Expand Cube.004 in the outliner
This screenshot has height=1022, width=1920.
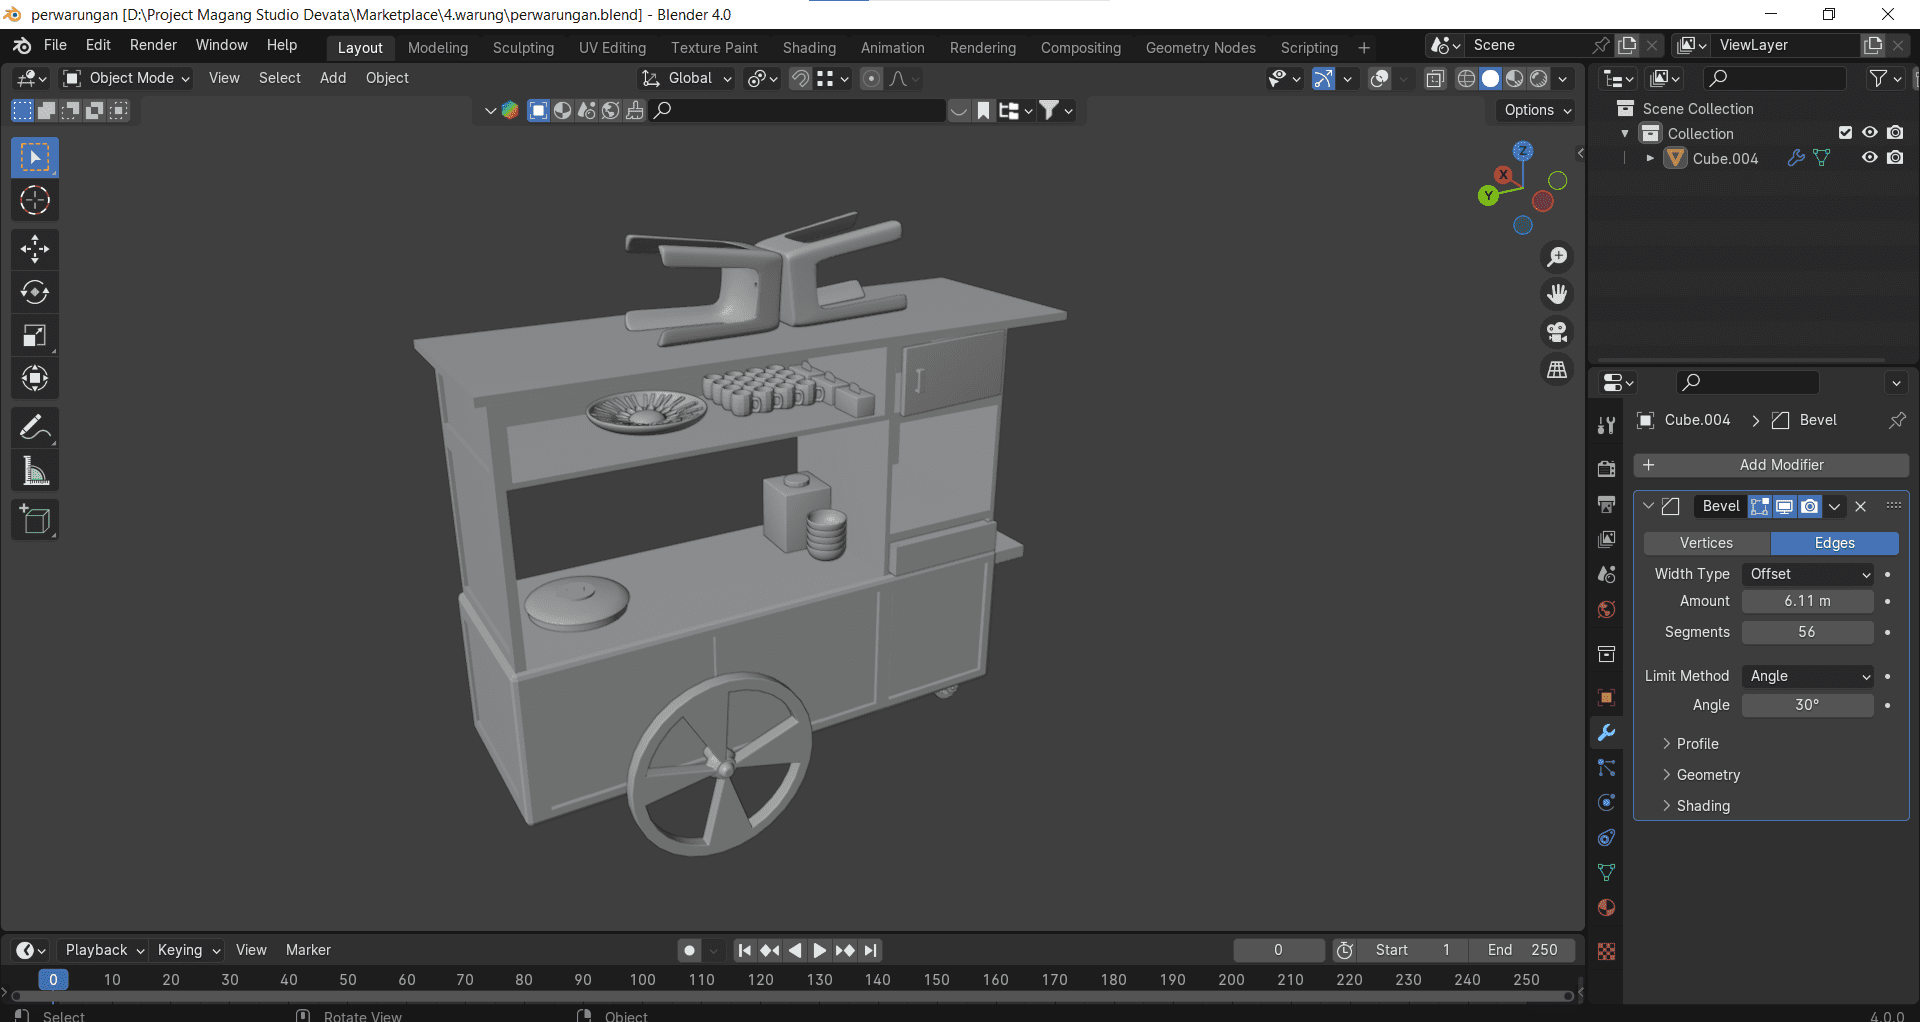[1650, 158]
